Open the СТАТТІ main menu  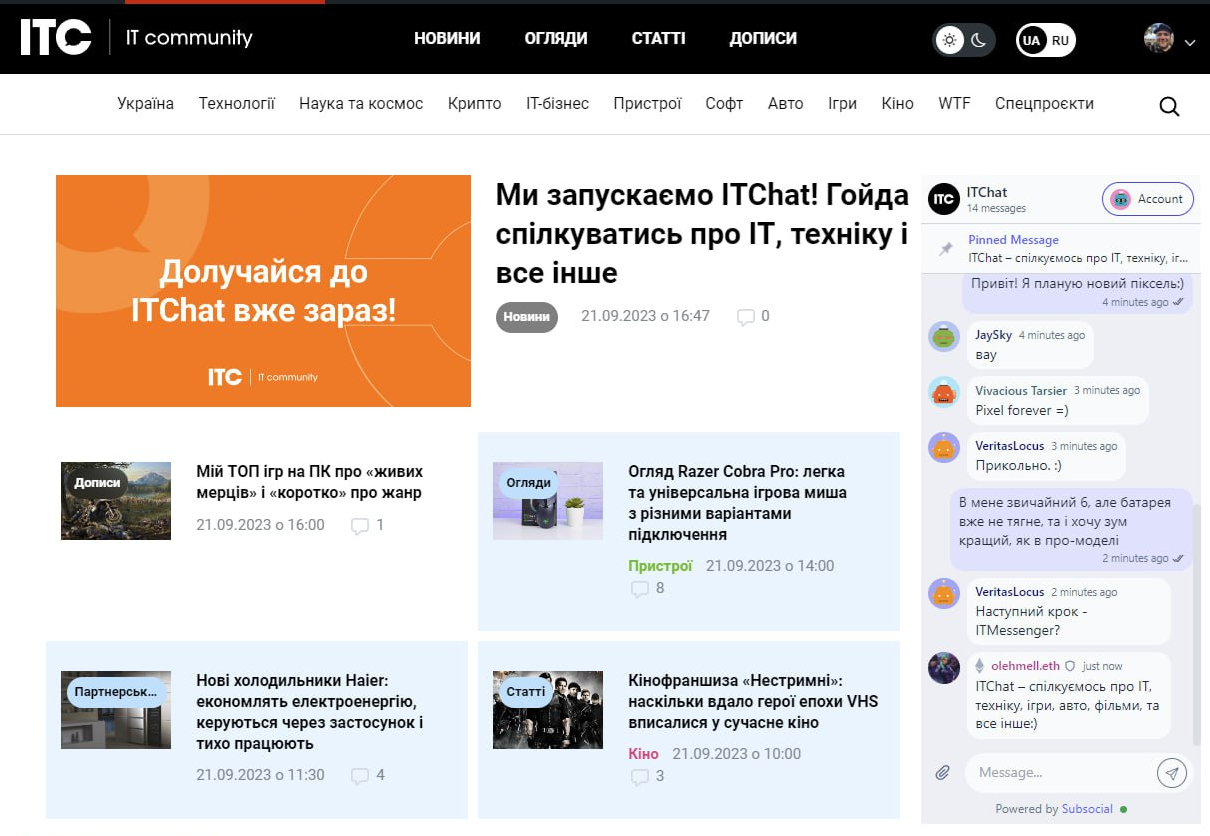pos(659,39)
